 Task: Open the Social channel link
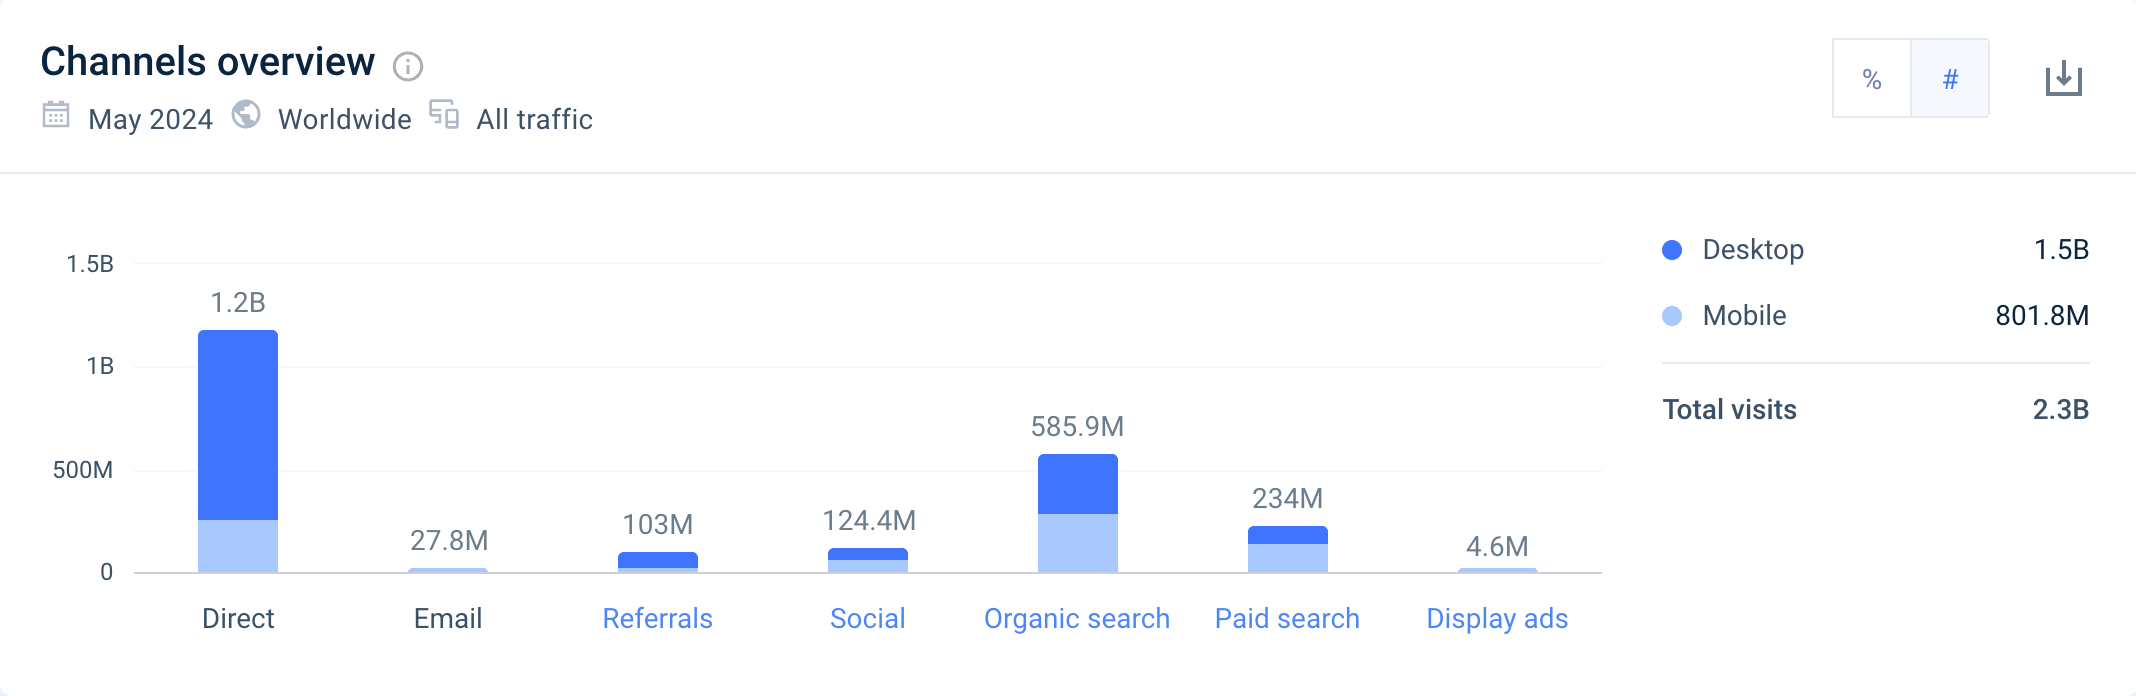tap(867, 618)
